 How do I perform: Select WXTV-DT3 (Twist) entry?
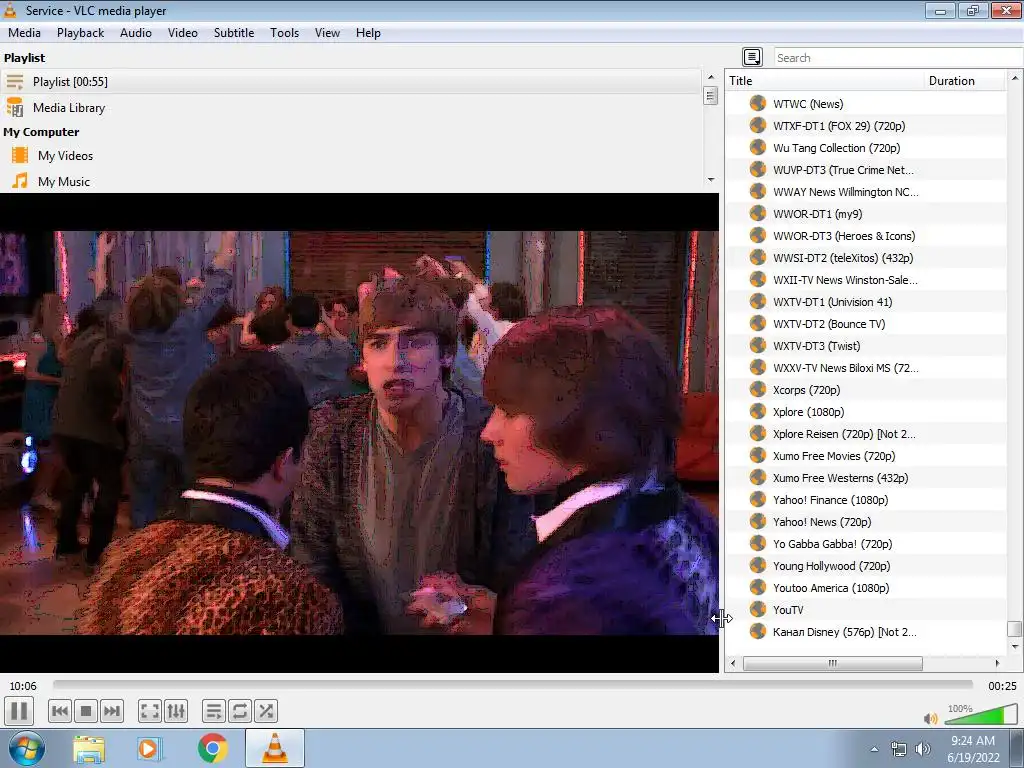point(866,346)
